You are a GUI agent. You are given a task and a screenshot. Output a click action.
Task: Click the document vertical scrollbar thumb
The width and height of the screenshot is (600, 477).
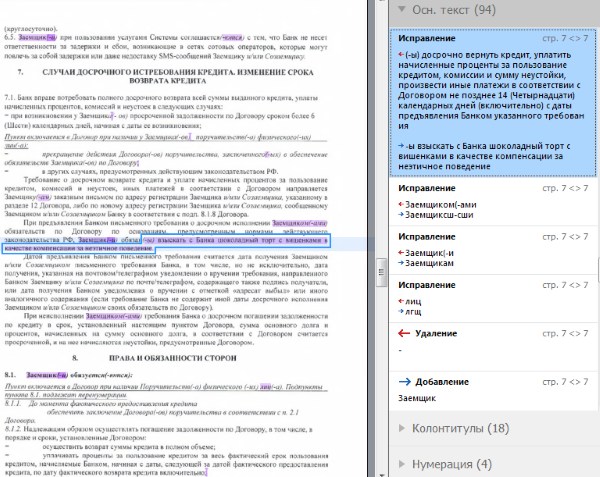[381, 272]
